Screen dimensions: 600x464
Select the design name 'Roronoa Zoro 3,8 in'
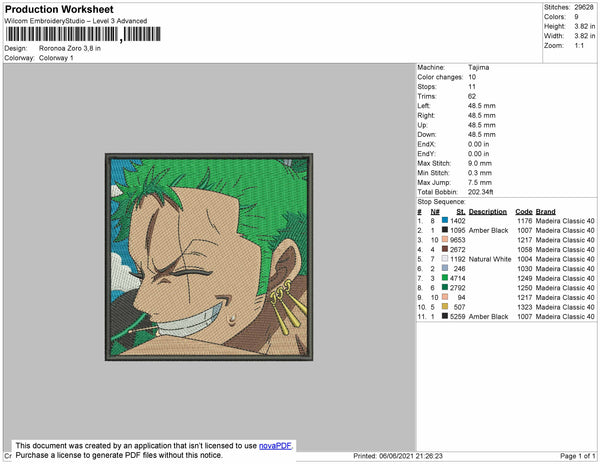70,49
